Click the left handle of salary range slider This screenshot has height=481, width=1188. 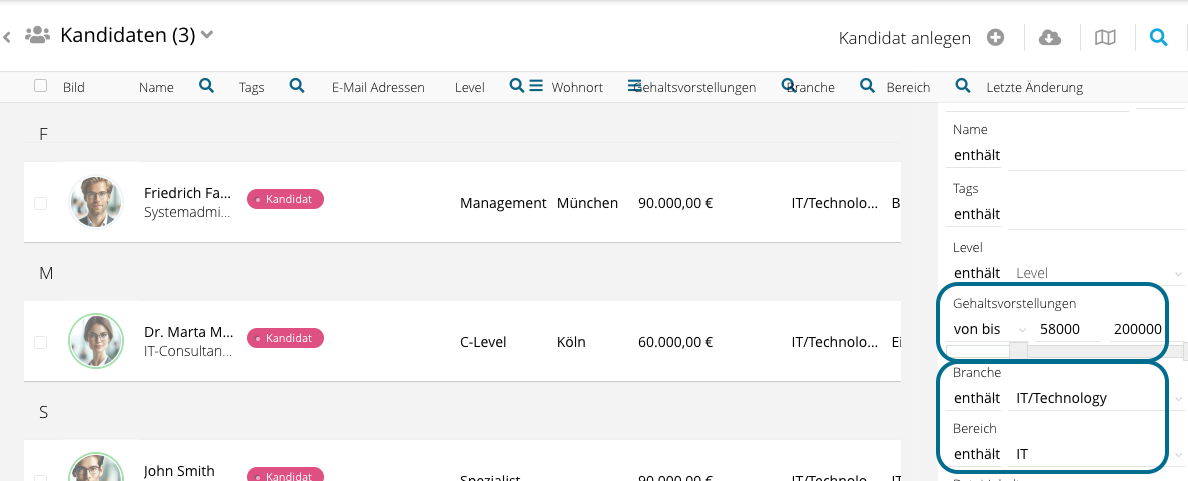(1018, 351)
